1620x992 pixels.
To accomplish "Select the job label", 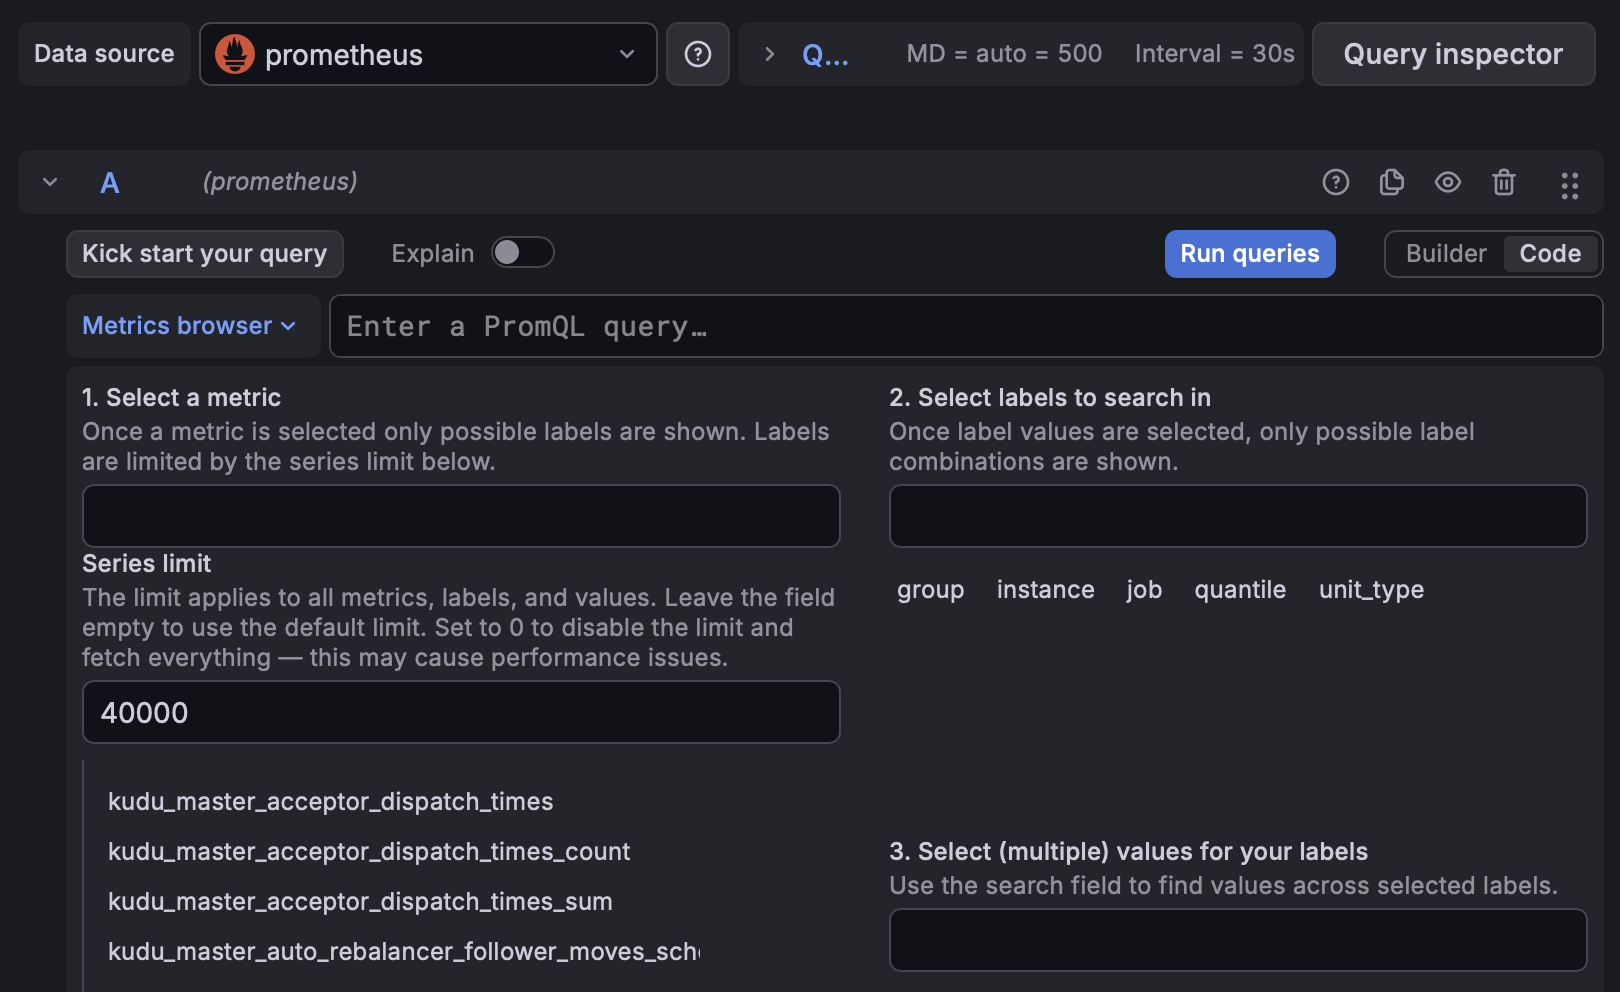I will click(x=1144, y=590).
